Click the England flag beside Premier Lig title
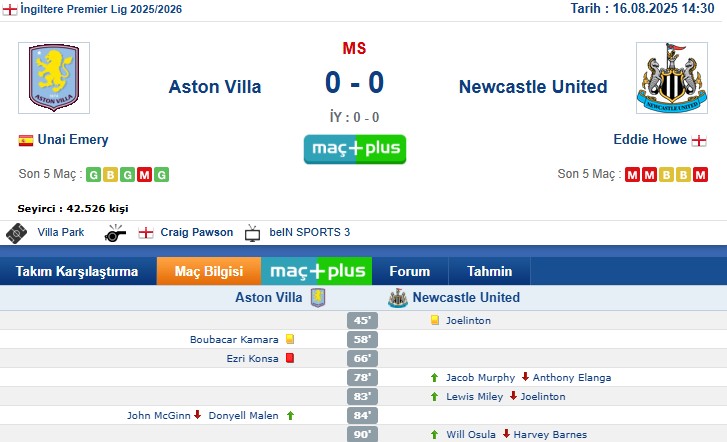This screenshot has height=442, width=727. point(9,9)
